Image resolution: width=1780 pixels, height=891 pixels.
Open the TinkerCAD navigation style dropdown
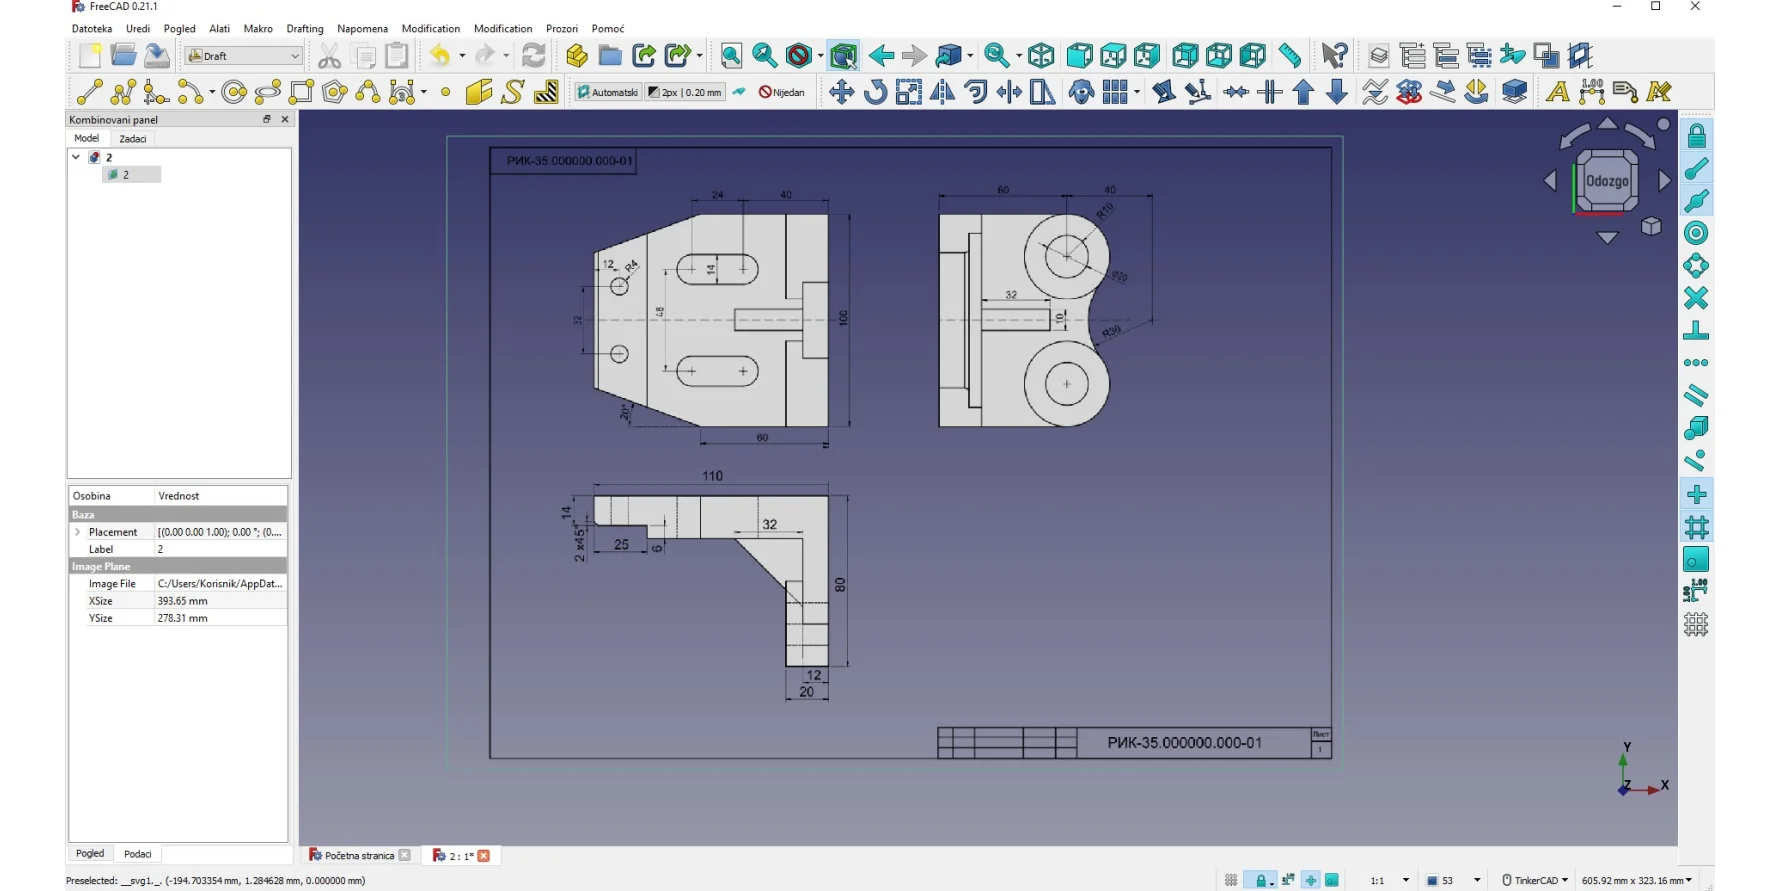click(1535, 880)
